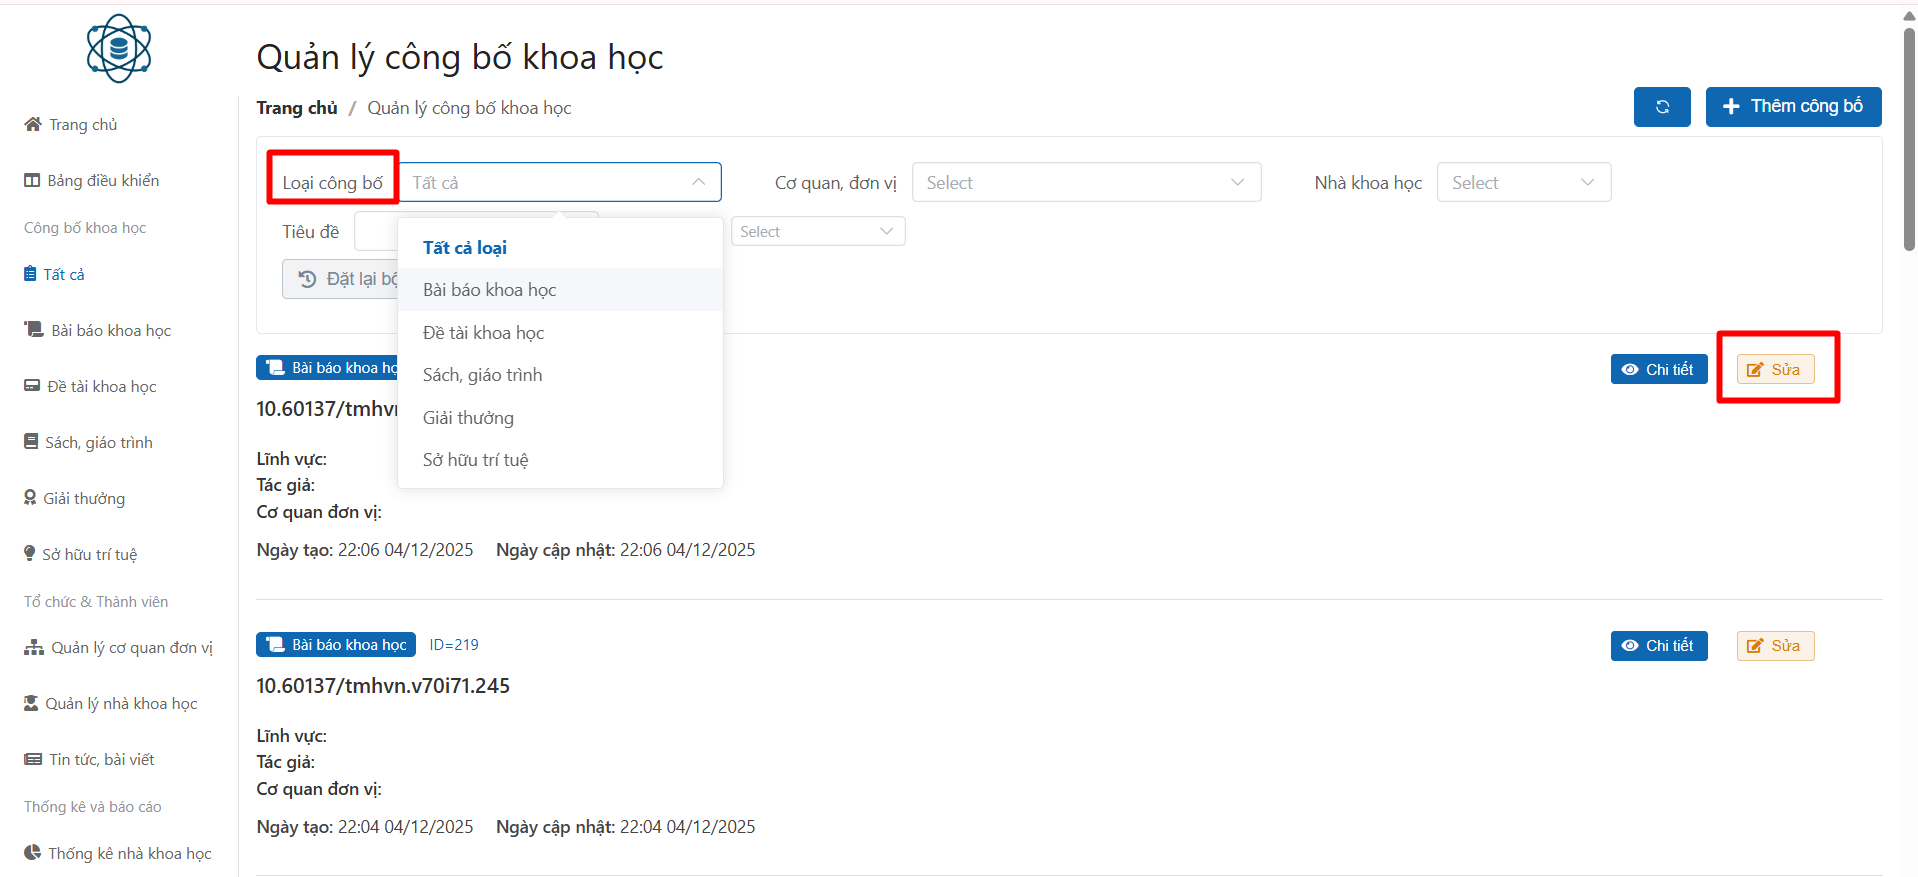The height and width of the screenshot is (877, 1918).
Task: Open Thống kê nhà khoa học chart item
Action: coord(118,854)
